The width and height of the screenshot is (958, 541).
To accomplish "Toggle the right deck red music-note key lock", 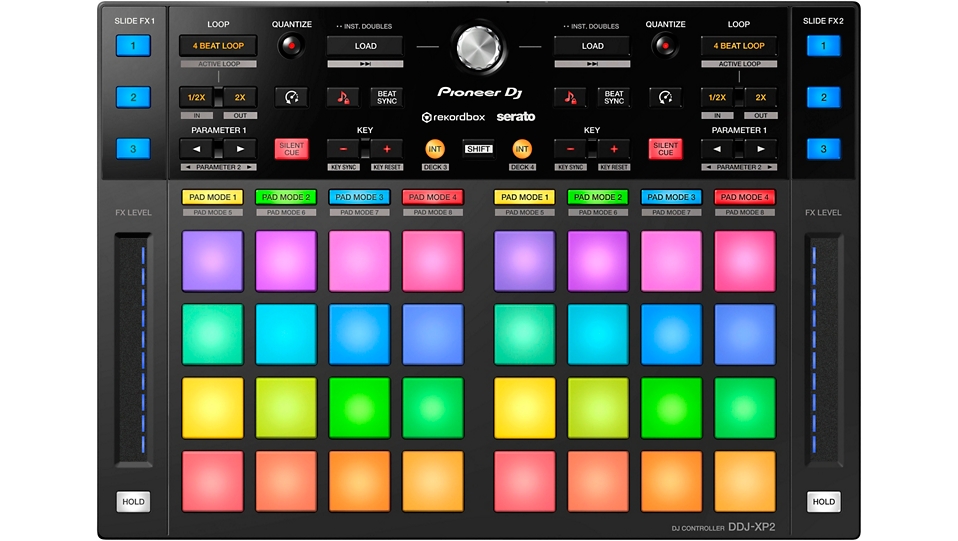I will [x=570, y=97].
